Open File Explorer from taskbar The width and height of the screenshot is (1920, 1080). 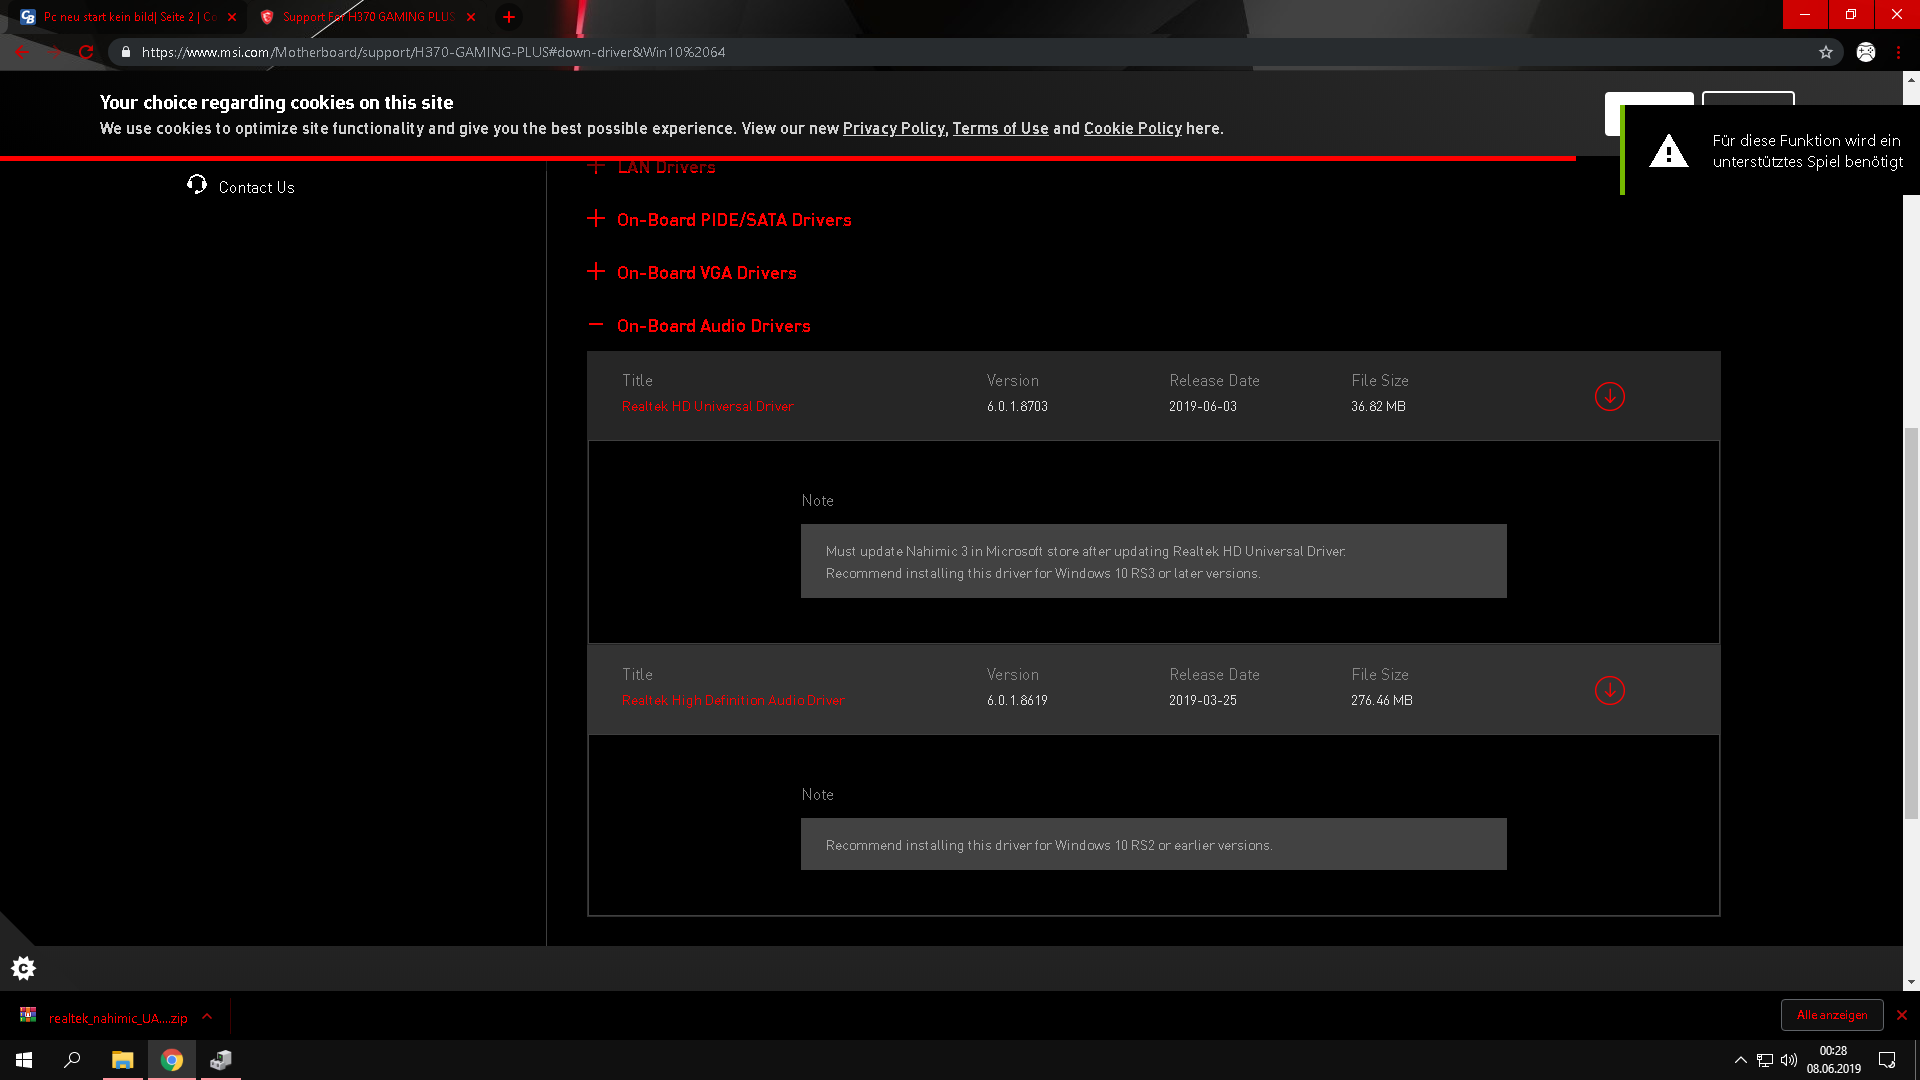click(122, 1060)
